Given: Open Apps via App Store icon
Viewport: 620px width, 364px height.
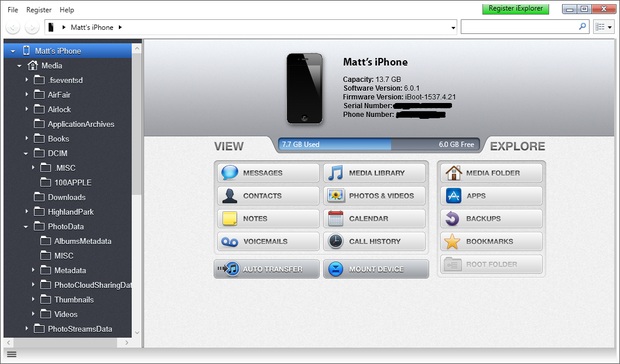Looking at the screenshot, I should 453,196.
